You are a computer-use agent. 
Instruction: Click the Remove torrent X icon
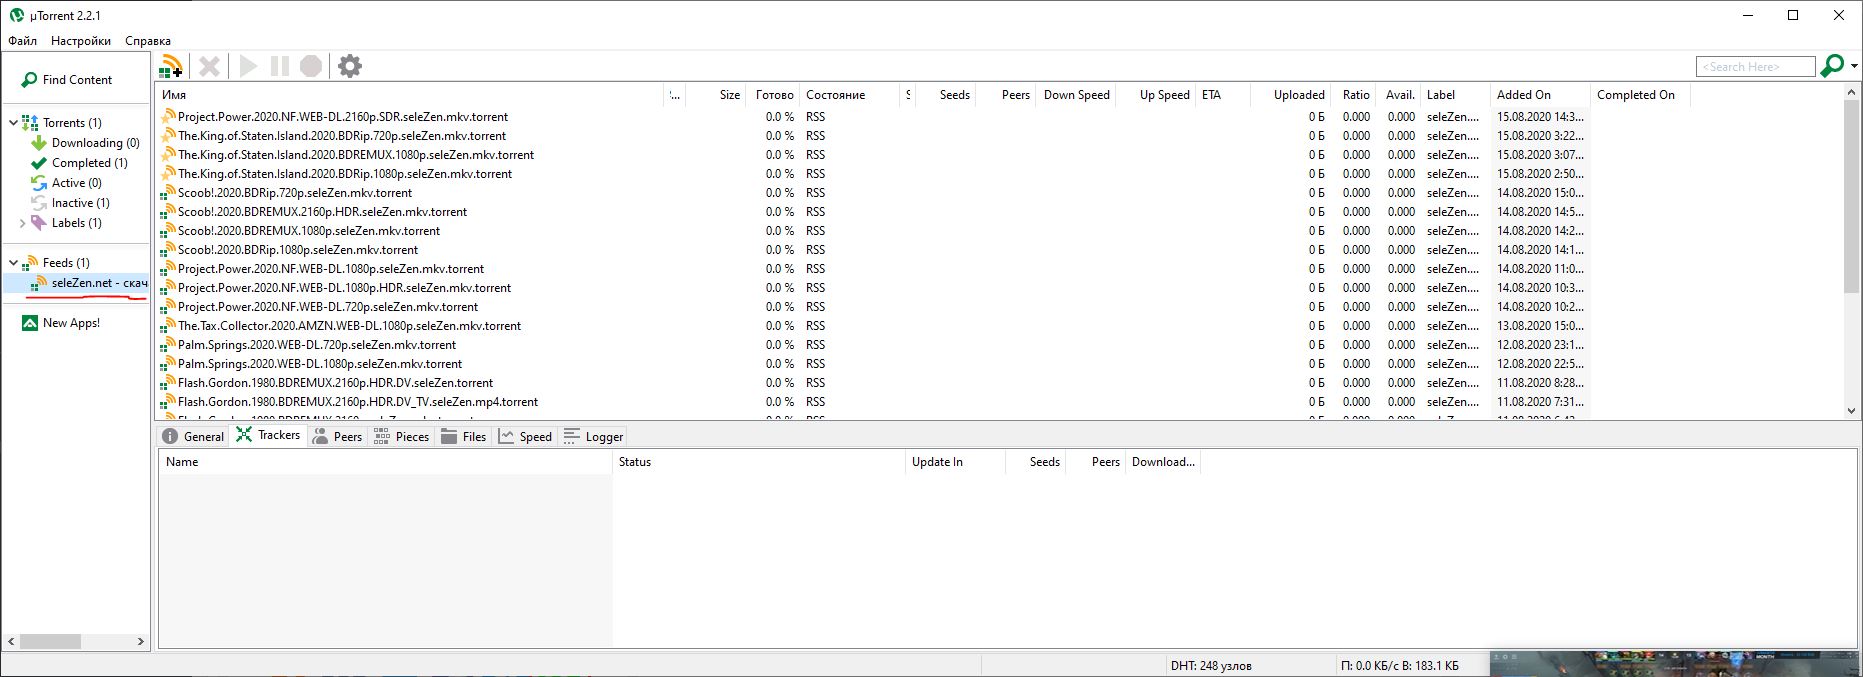(x=209, y=67)
